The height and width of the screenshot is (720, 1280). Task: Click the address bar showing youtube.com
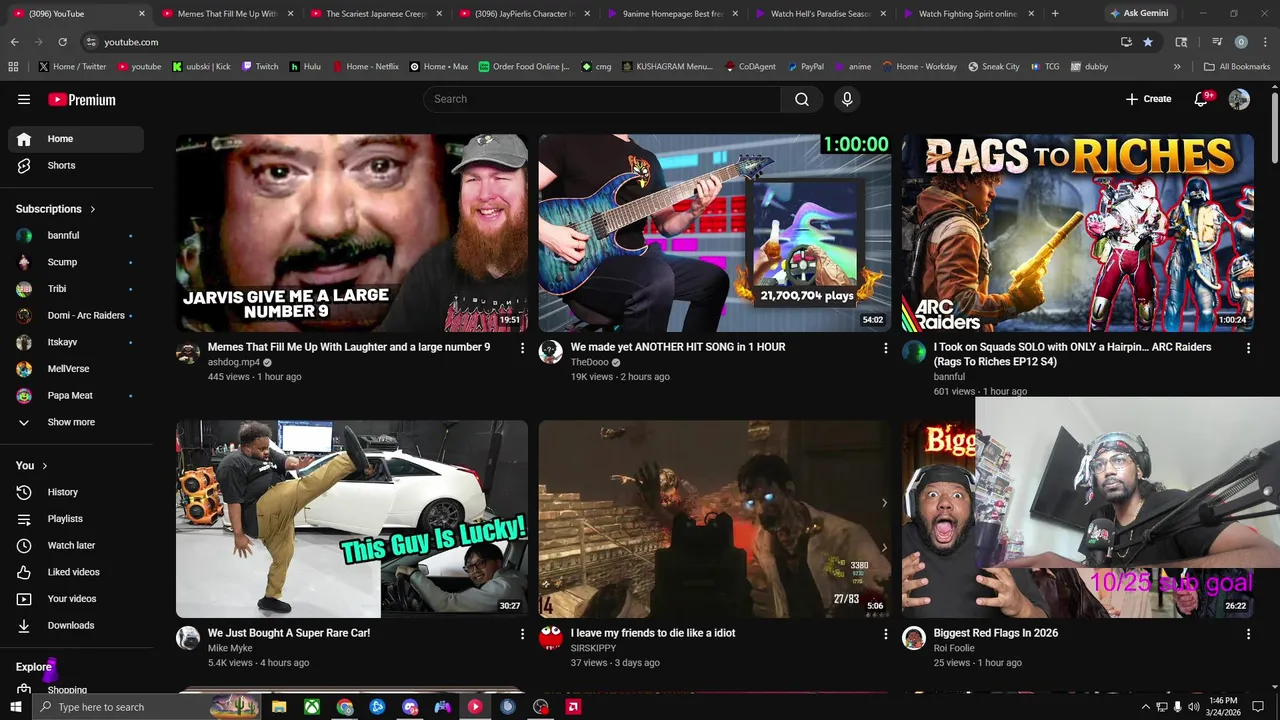point(600,42)
